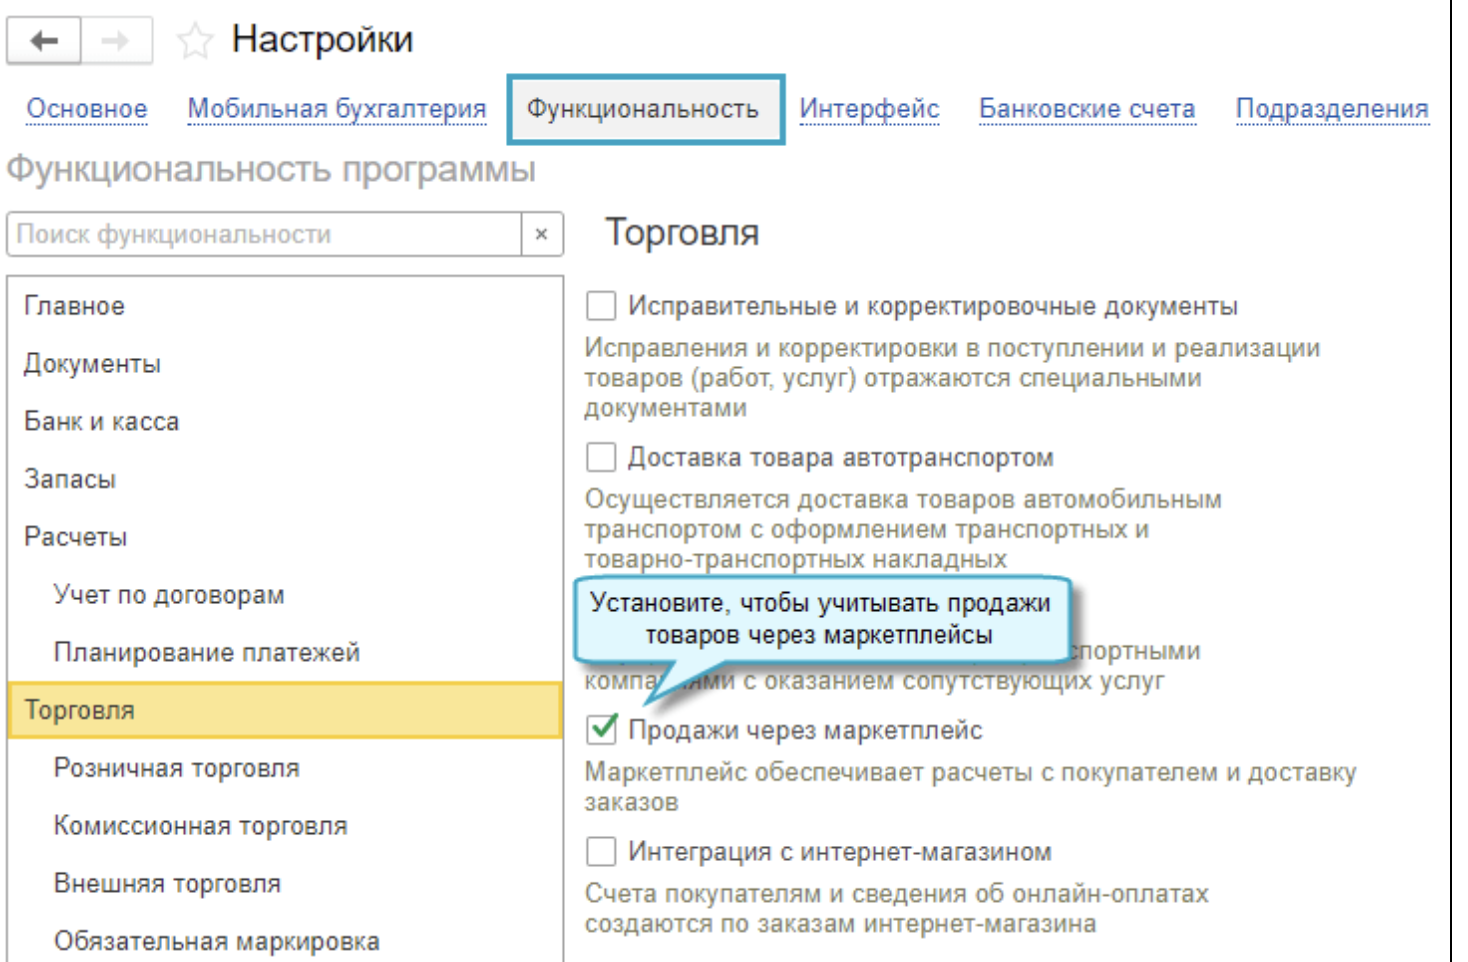Enable Исправительные и корректировочные документы checkbox
Viewport: 1468px width, 962px height.
tap(601, 306)
